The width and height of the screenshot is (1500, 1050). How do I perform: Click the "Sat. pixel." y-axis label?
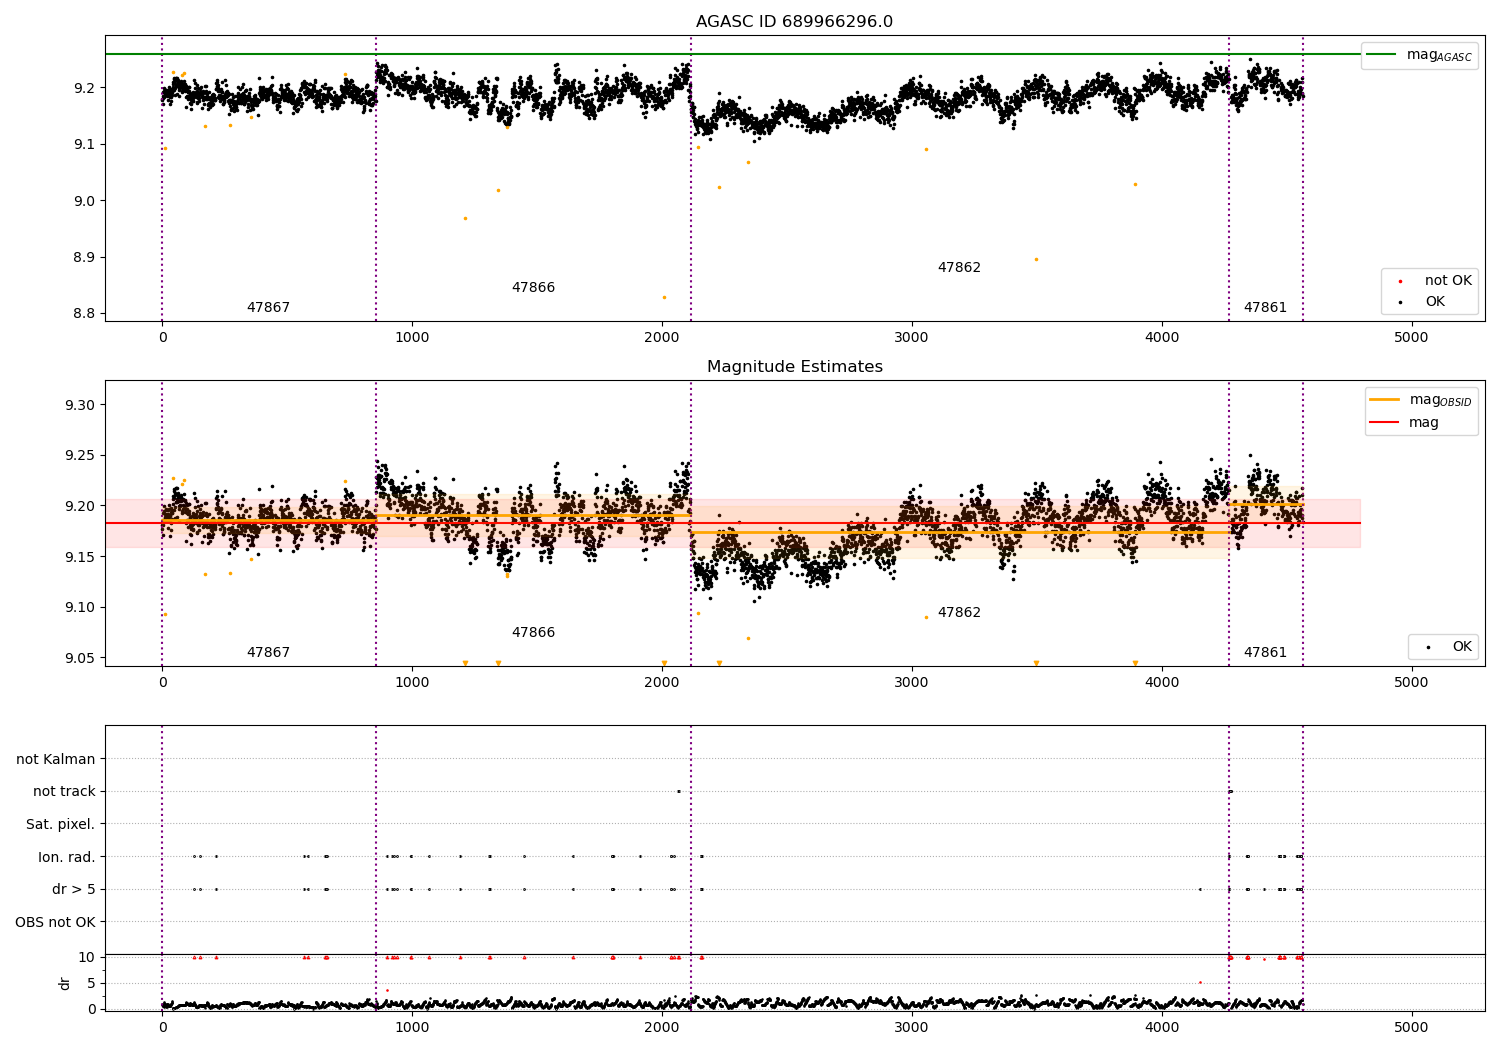[61, 825]
